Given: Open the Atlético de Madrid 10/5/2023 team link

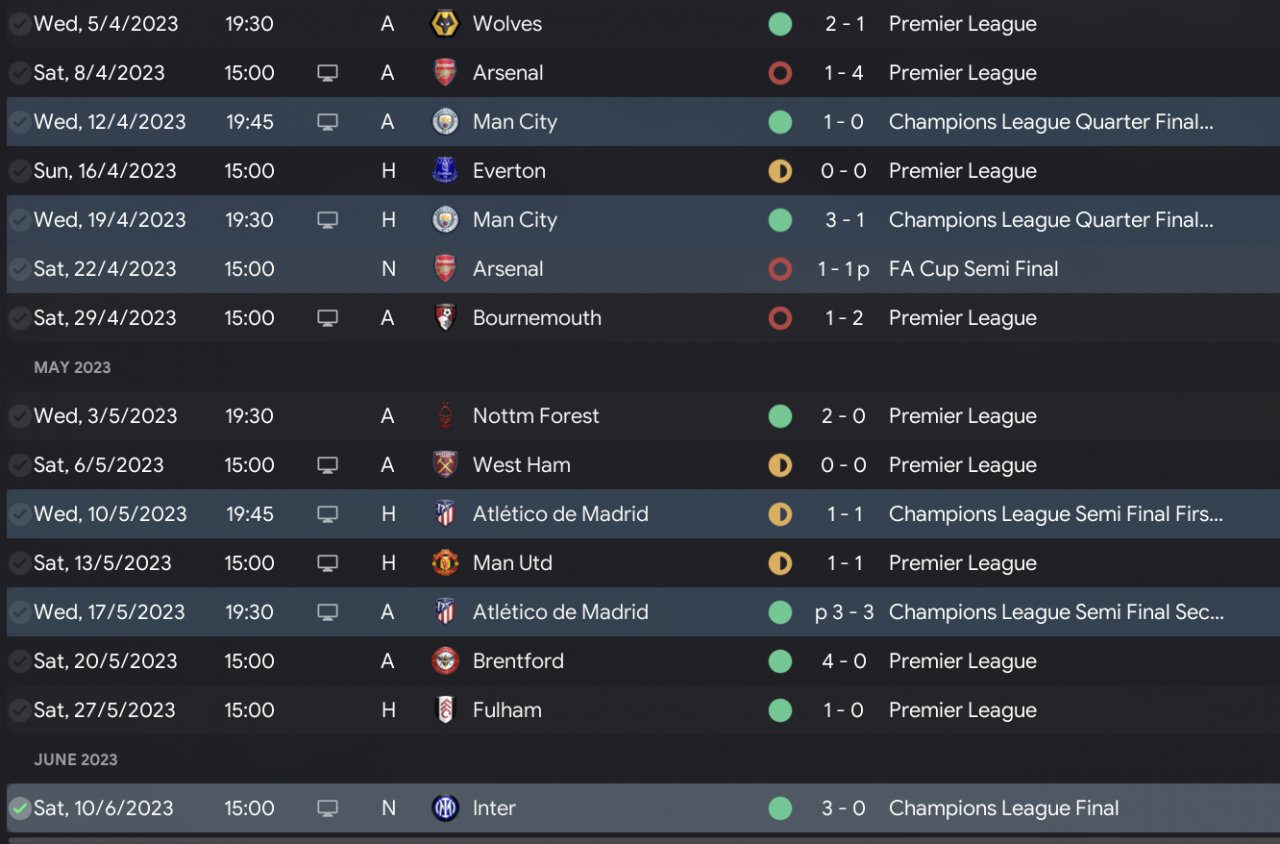Looking at the screenshot, I should [x=560, y=514].
